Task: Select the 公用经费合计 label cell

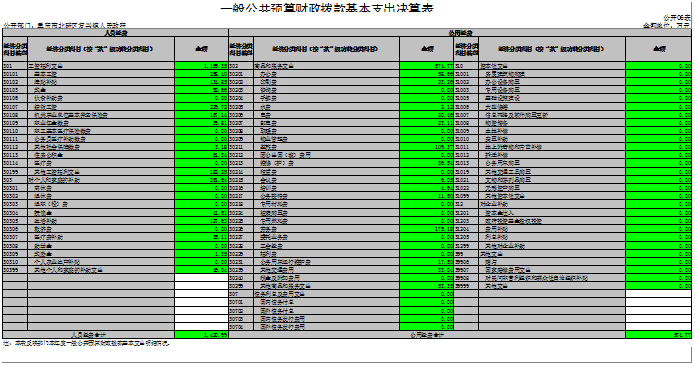Action: [x=427, y=335]
